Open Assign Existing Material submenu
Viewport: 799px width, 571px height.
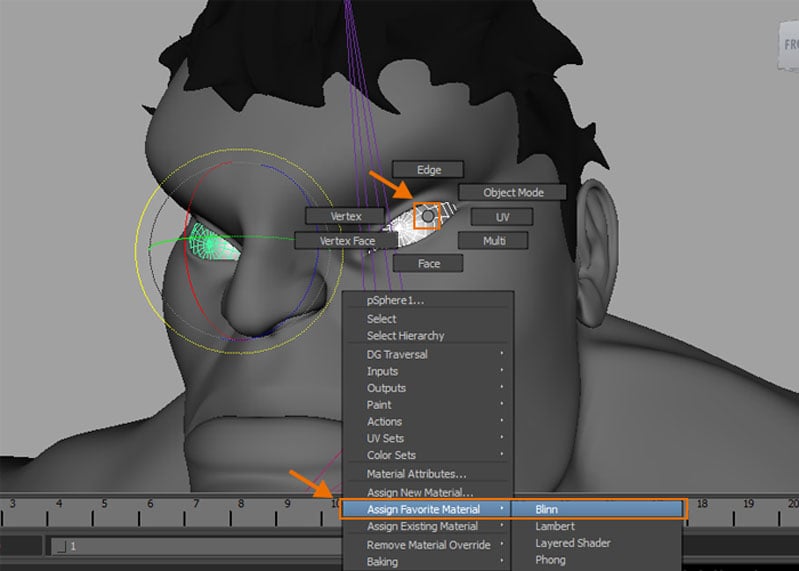point(428,526)
